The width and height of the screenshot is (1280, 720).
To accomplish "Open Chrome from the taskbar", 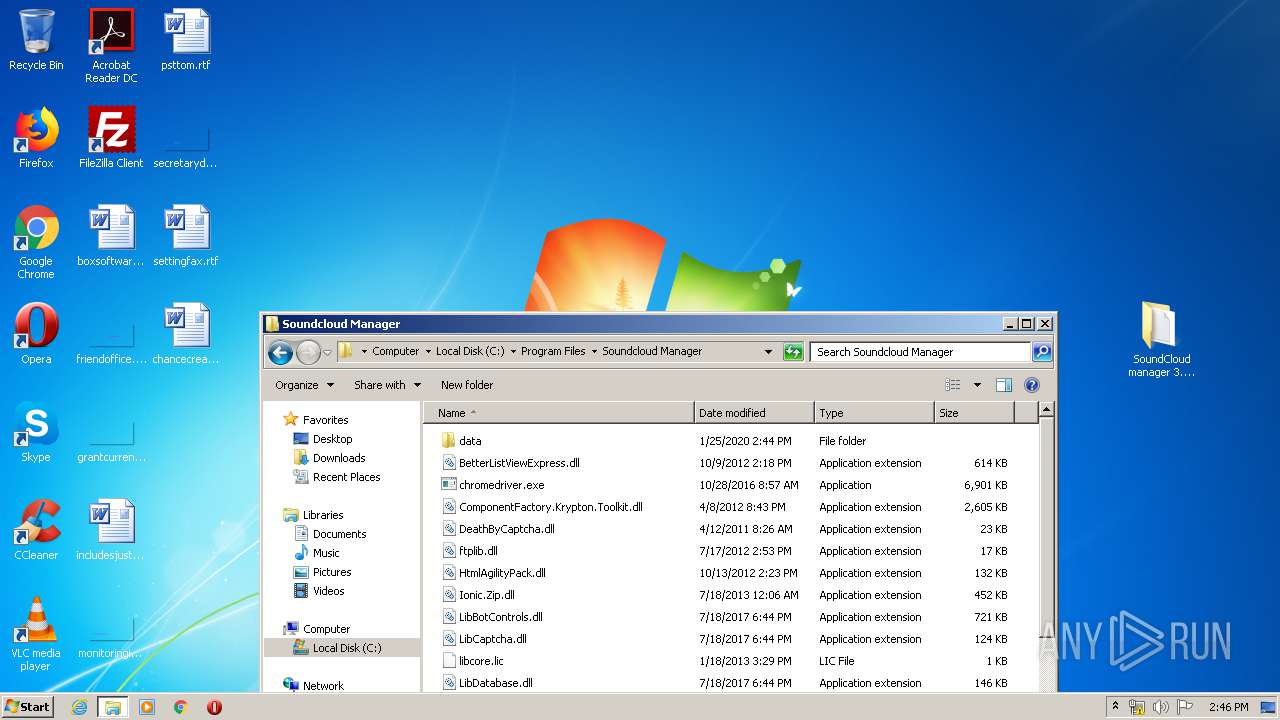I will click(181, 707).
